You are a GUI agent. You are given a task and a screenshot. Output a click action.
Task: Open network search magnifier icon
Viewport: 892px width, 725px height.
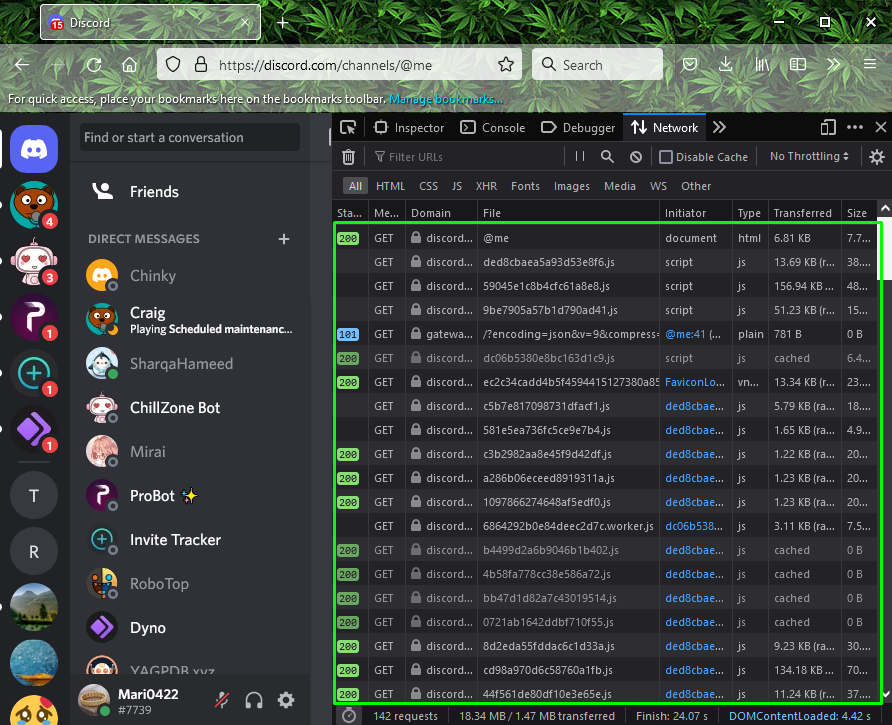[x=607, y=156]
